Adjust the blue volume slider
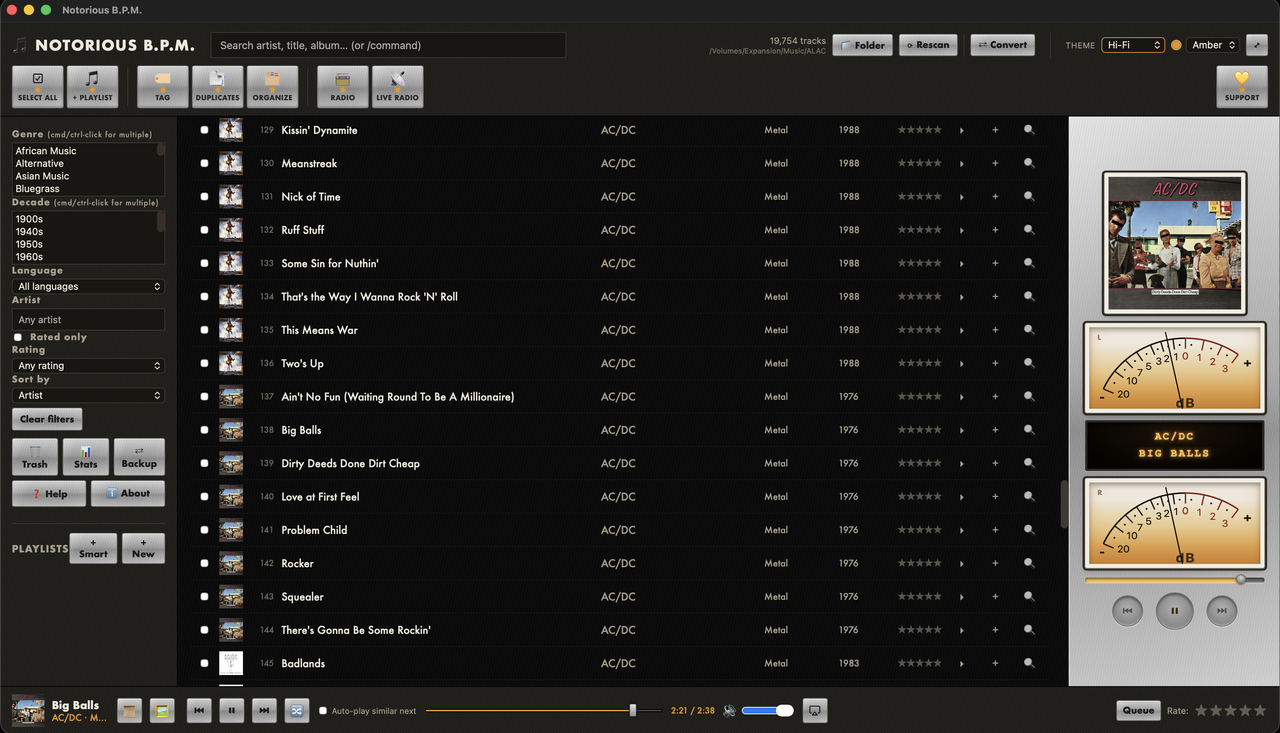Screen dimensions: 1280x733 tap(767, 710)
